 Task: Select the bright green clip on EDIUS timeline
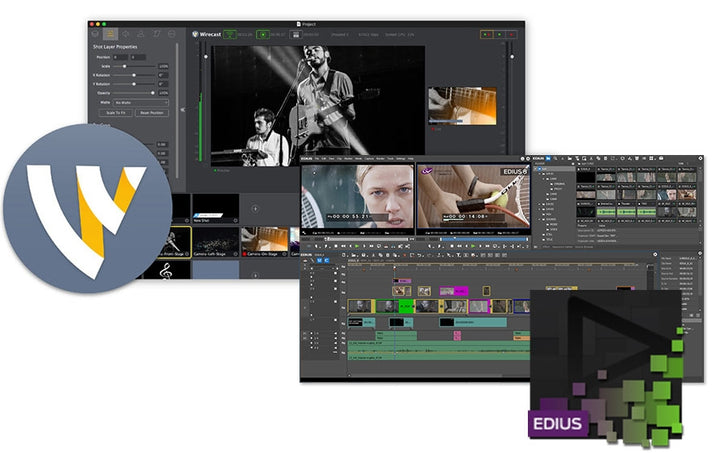[x=406, y=305]
